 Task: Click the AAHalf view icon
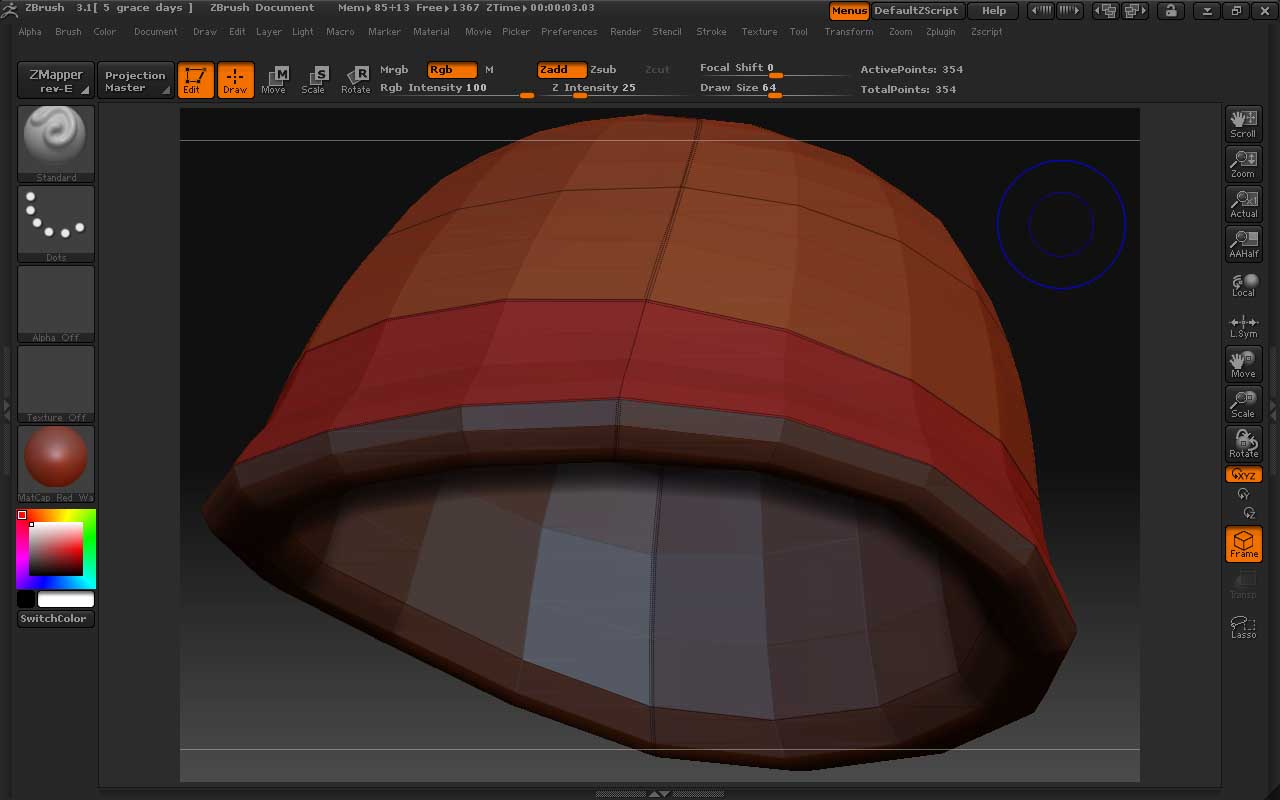pos(1243,244)
